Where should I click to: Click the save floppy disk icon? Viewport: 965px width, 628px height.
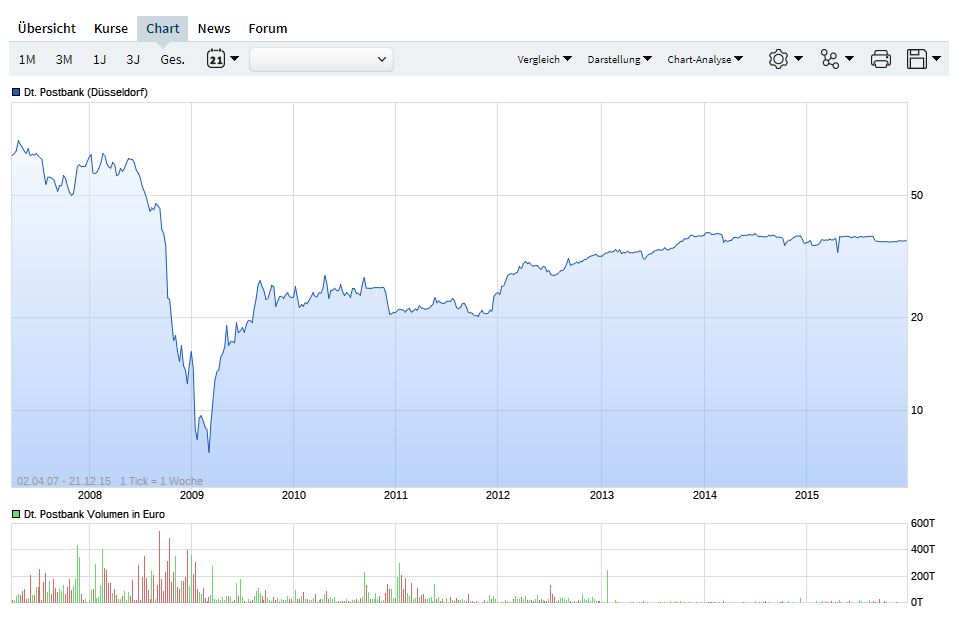(916, 59)
